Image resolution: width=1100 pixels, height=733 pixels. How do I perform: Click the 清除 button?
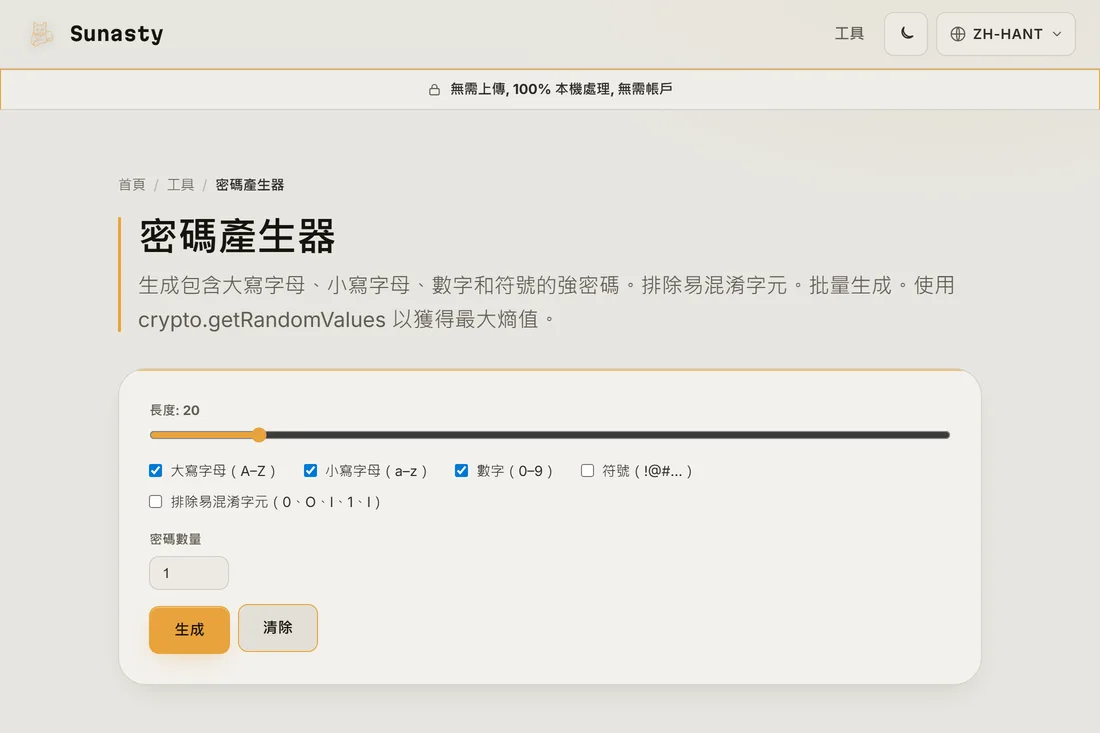(278, 628)
